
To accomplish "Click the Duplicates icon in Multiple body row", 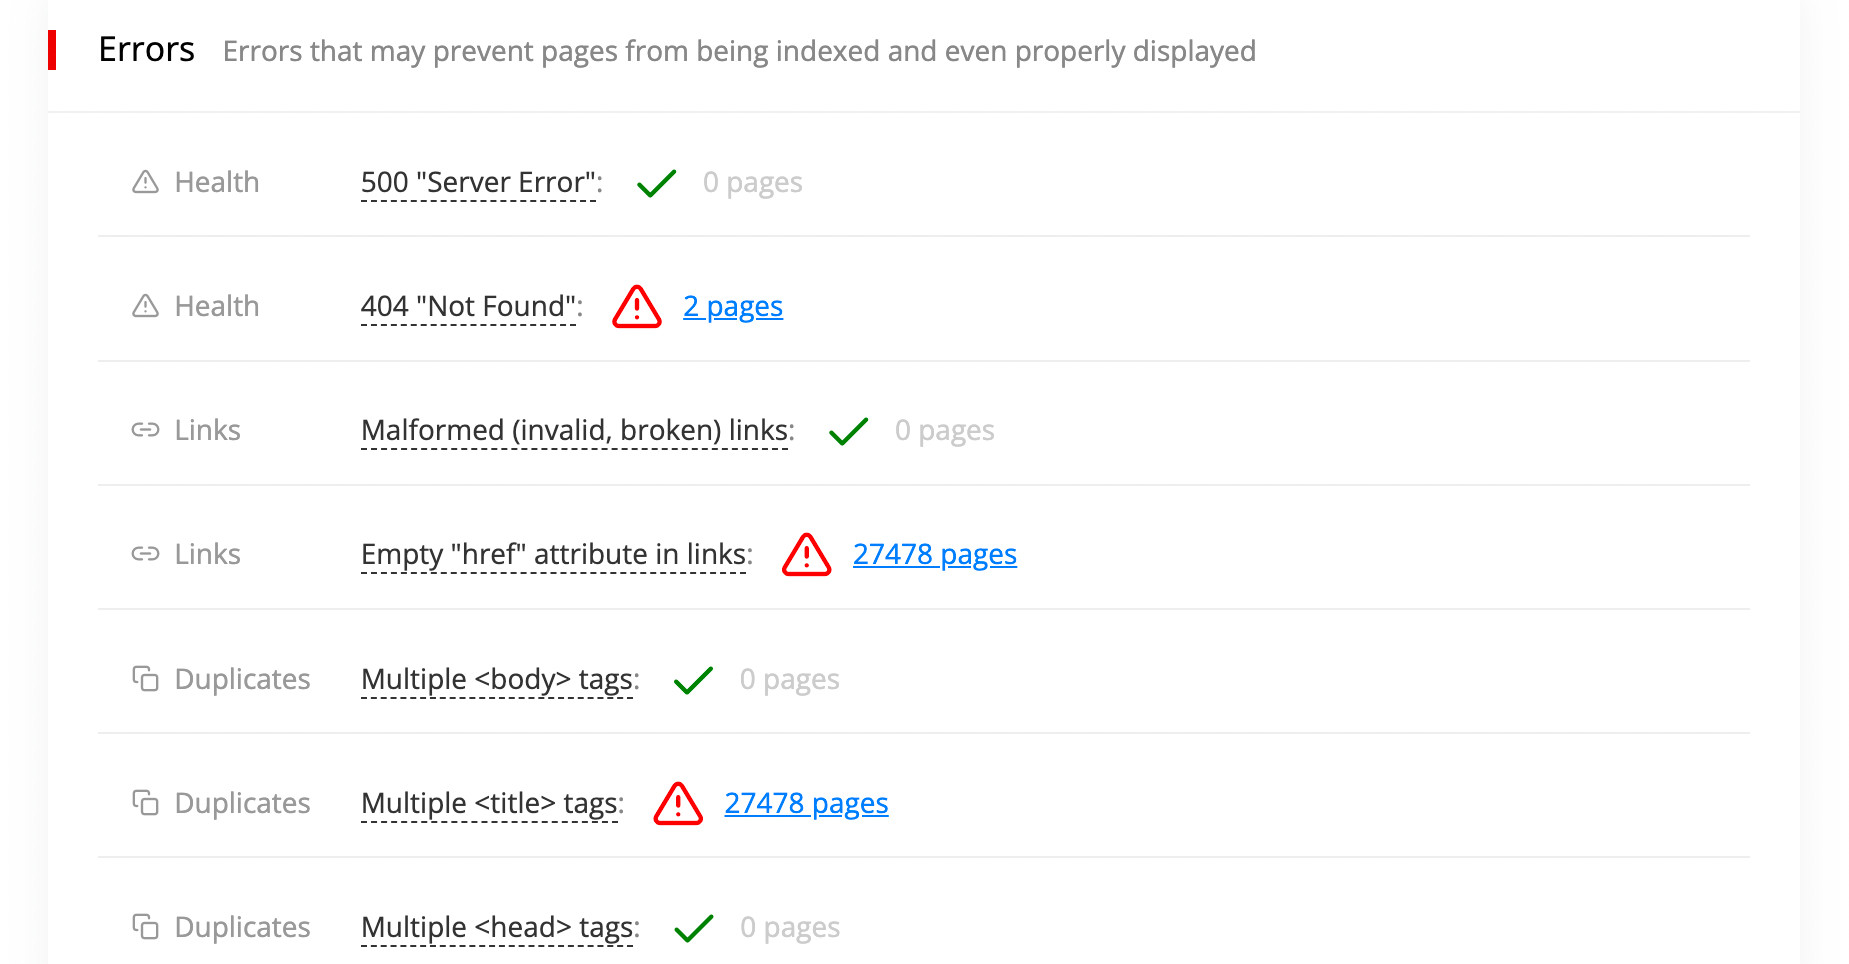I will tap(146, 679).
